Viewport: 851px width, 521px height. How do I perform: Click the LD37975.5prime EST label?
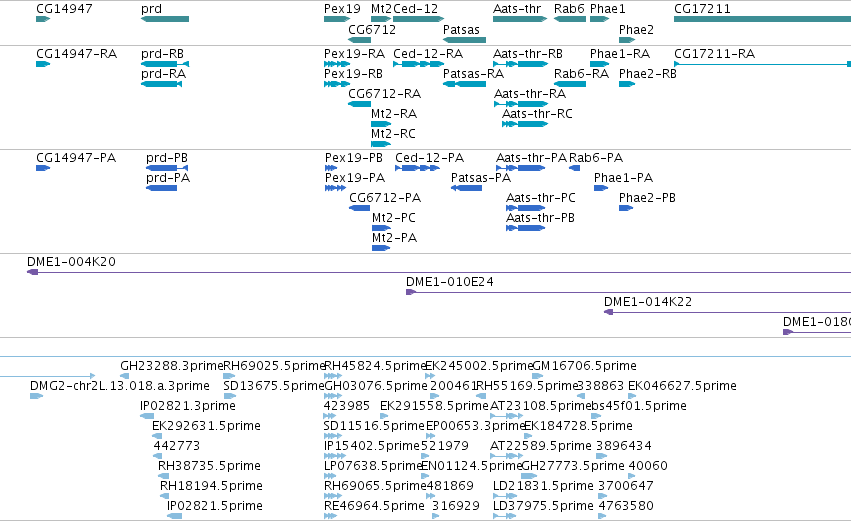coord(543,507)
